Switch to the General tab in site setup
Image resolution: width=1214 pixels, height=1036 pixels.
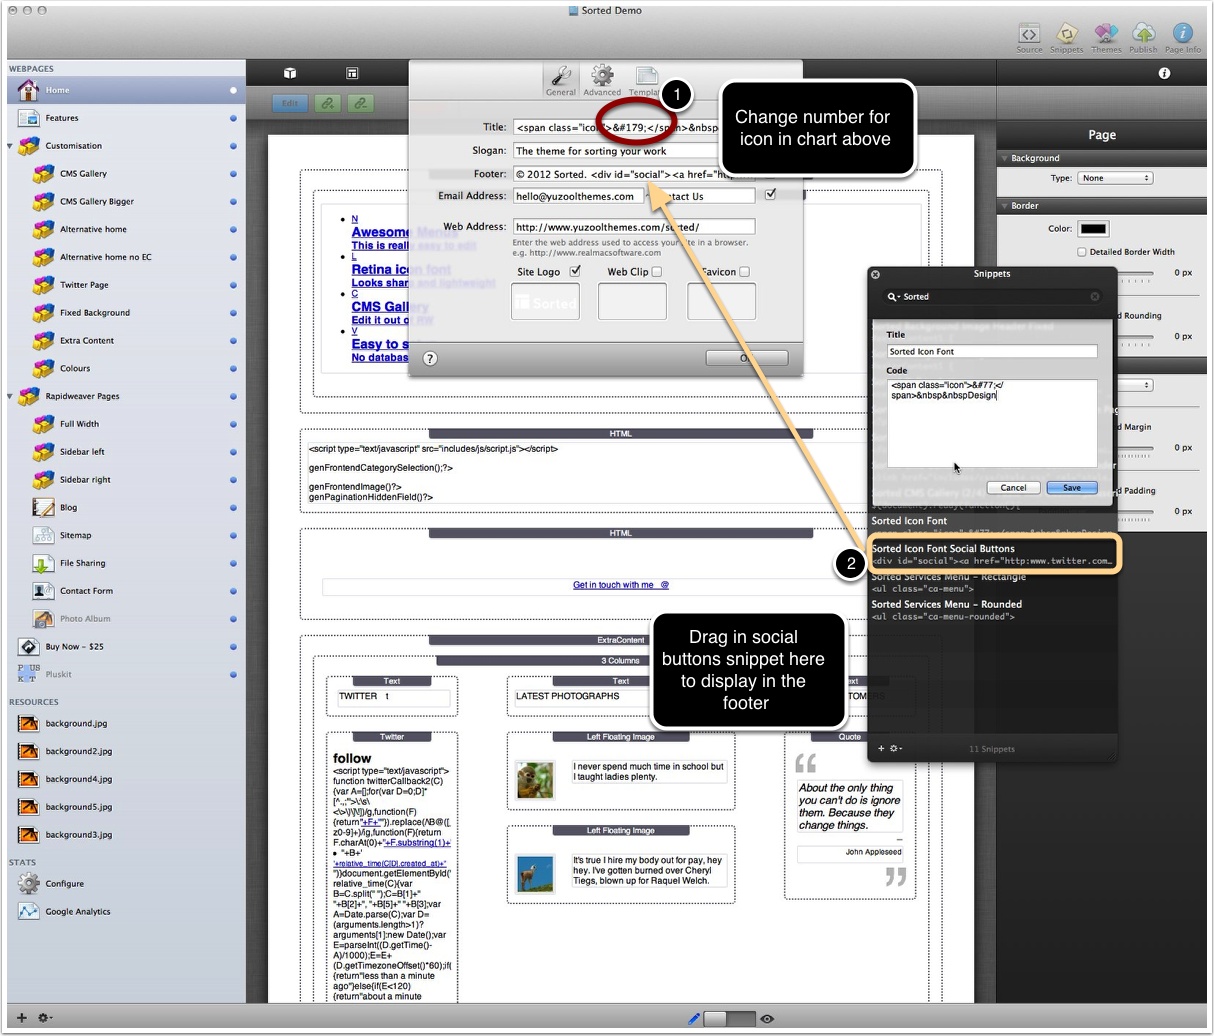(x=560, y=81)
